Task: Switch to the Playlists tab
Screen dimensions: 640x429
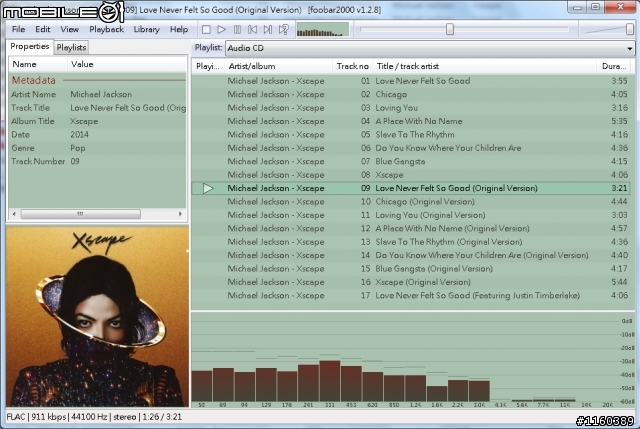Action: pyautogui.click(x=71, y=47)
